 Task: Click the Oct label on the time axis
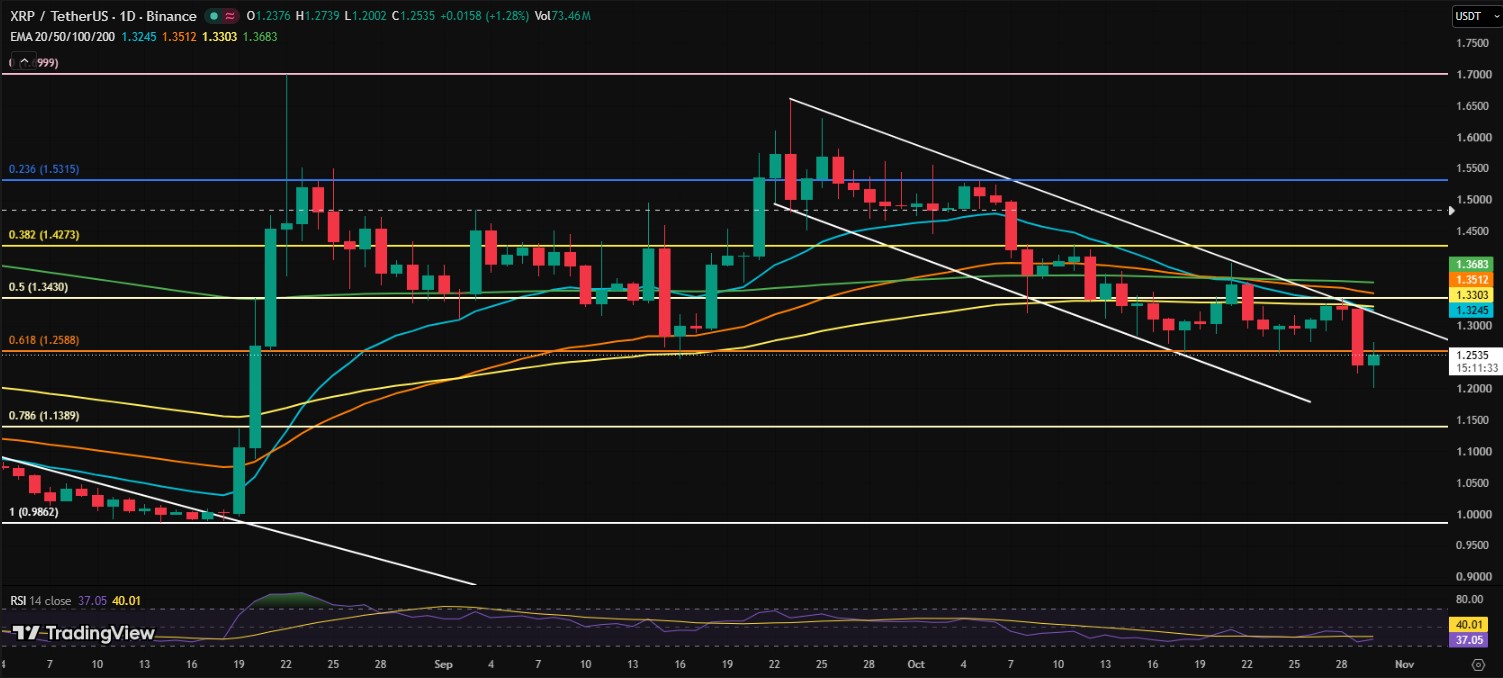(x=916, y=663)
